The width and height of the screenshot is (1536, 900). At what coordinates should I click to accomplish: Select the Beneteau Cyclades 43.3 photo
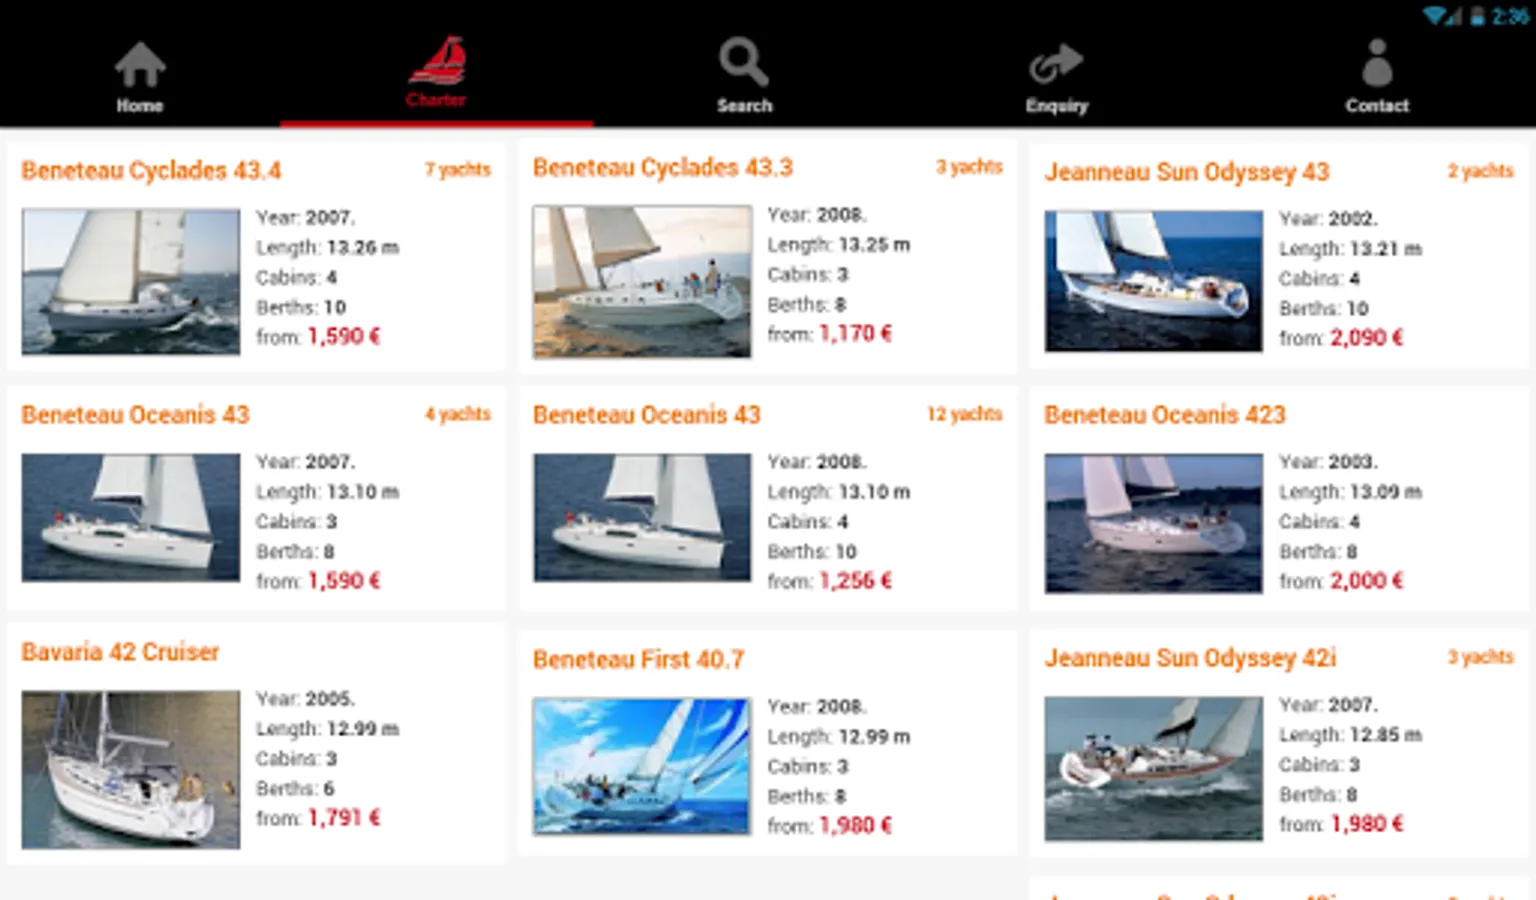pos(642,281)
